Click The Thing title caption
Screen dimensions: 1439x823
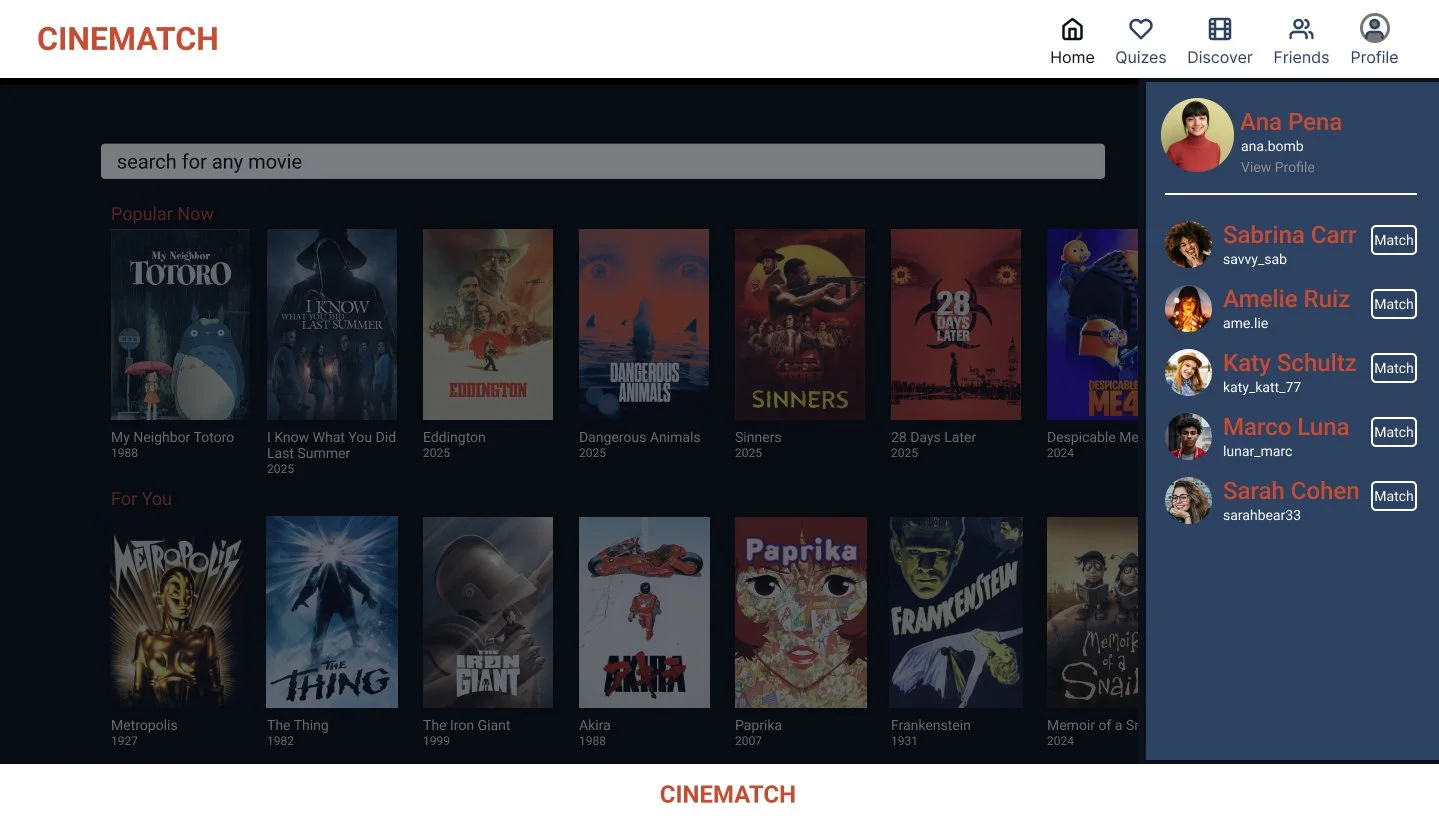297,725
